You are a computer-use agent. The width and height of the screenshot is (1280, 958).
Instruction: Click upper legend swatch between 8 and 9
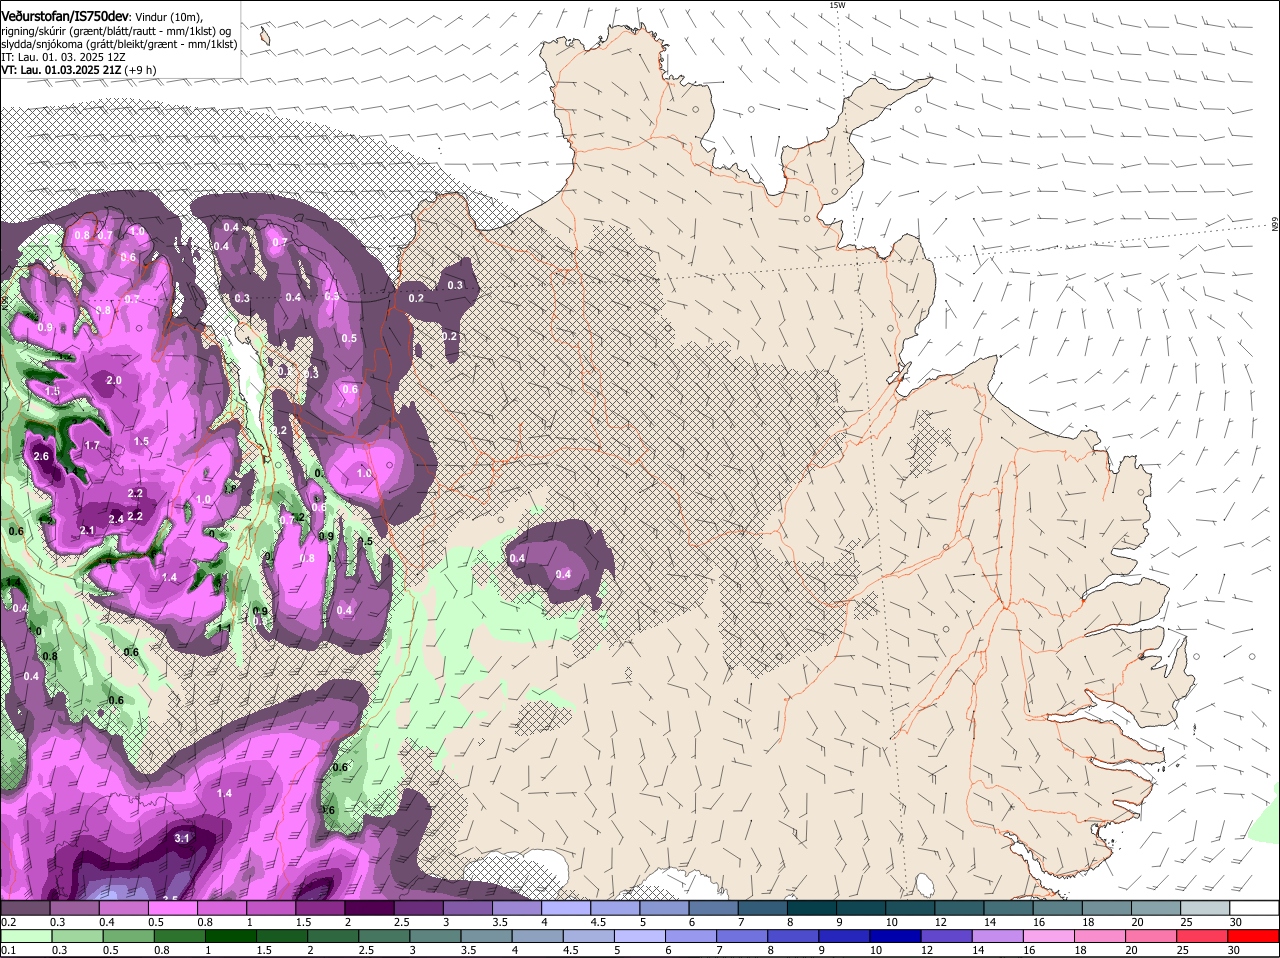click(813, 907)
